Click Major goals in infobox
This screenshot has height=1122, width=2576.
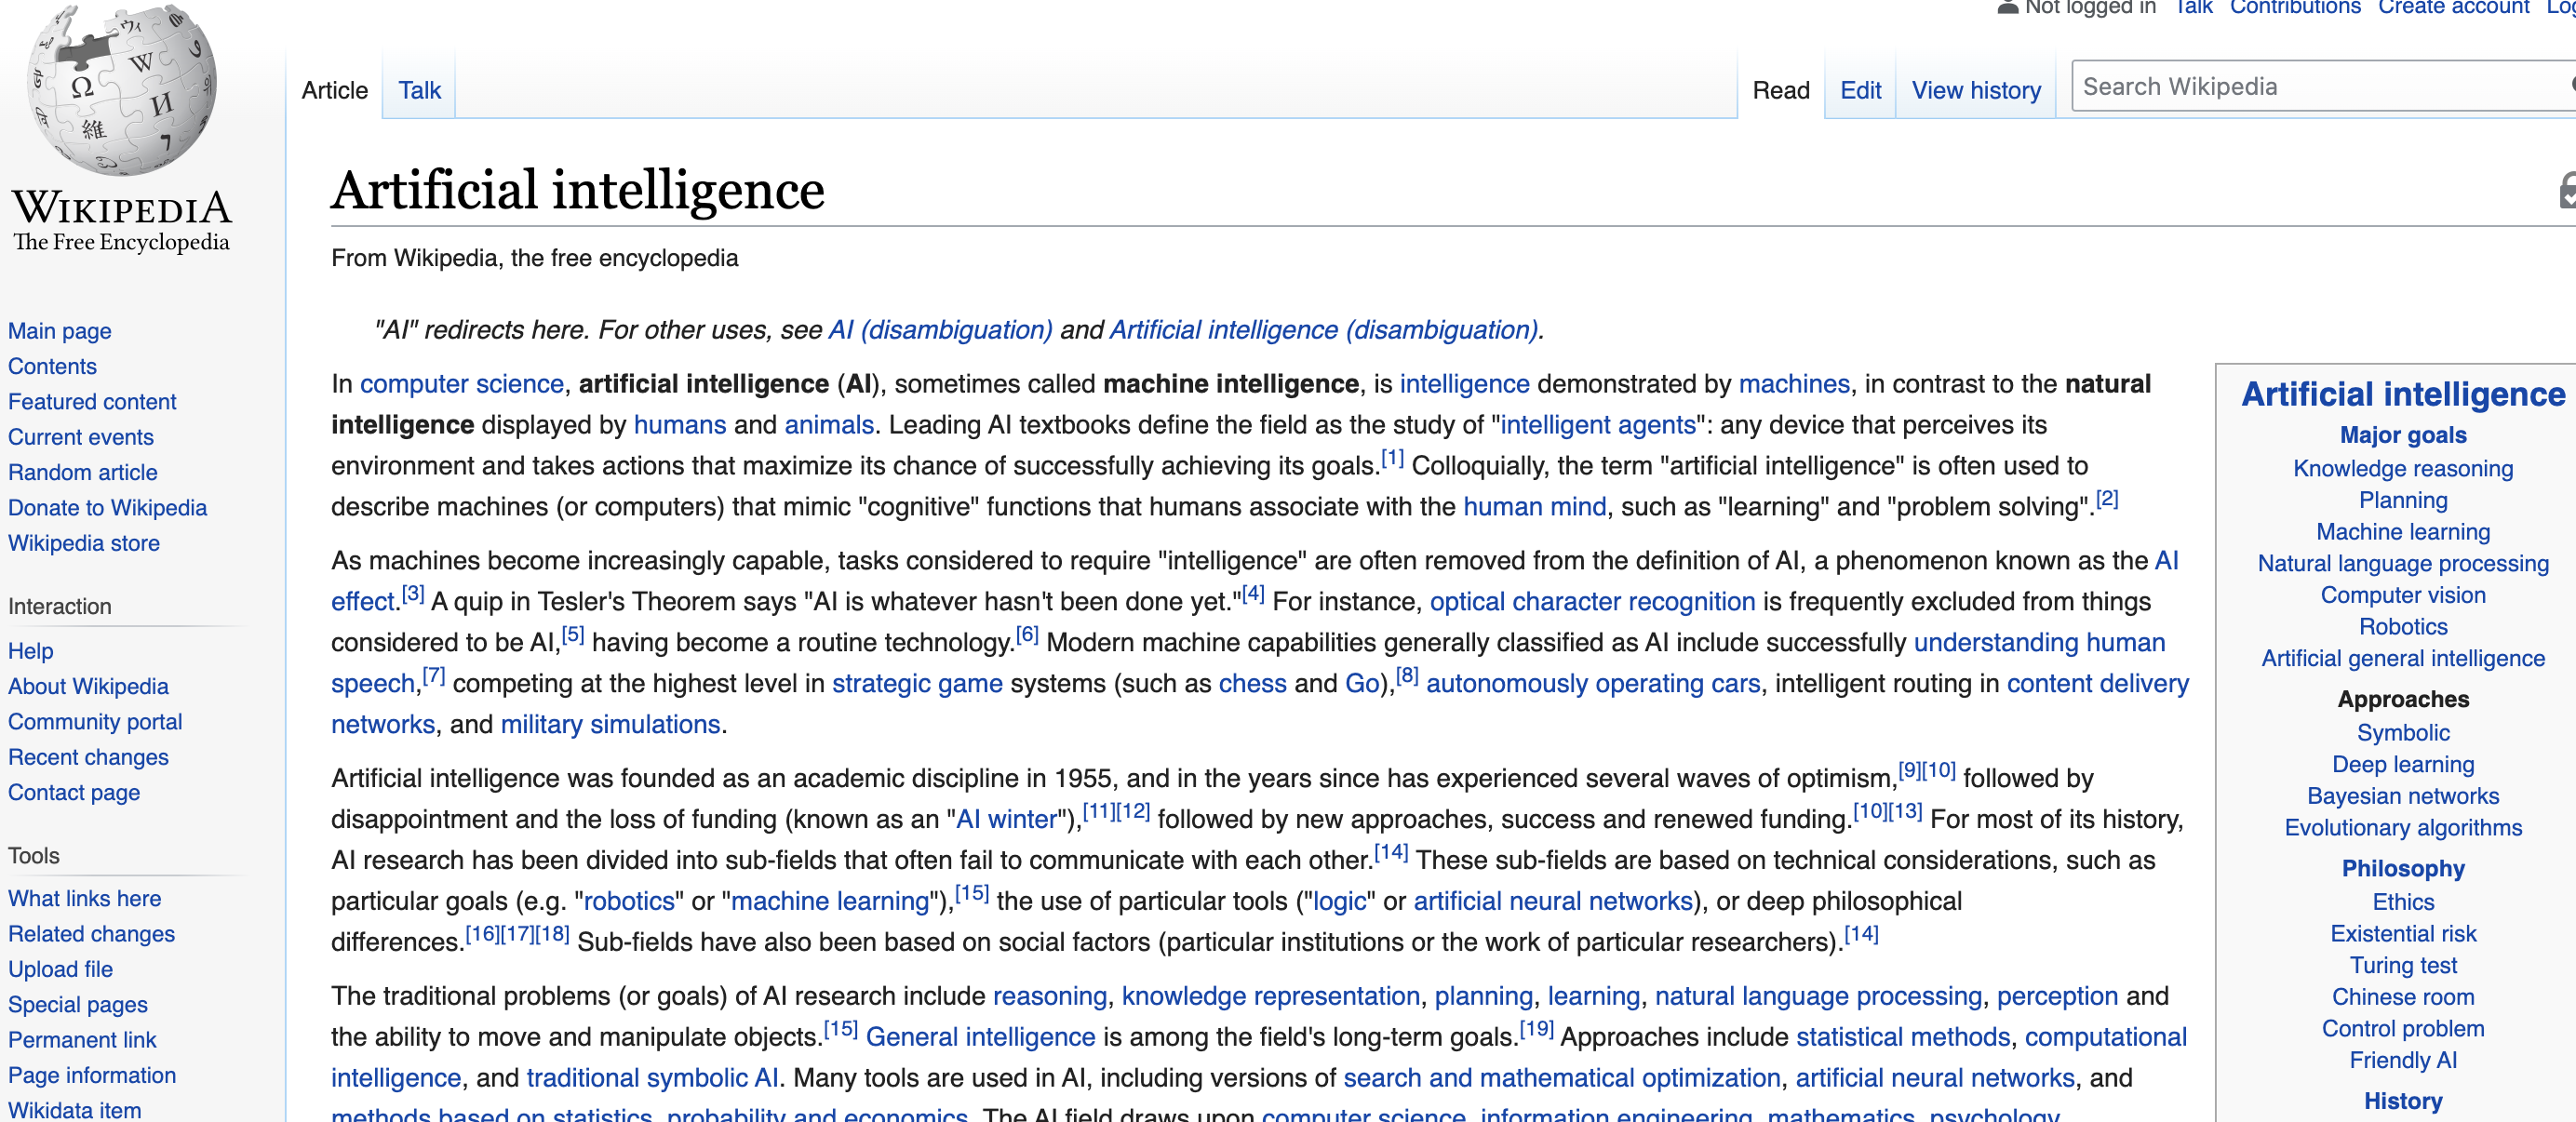click(2403, 435)
